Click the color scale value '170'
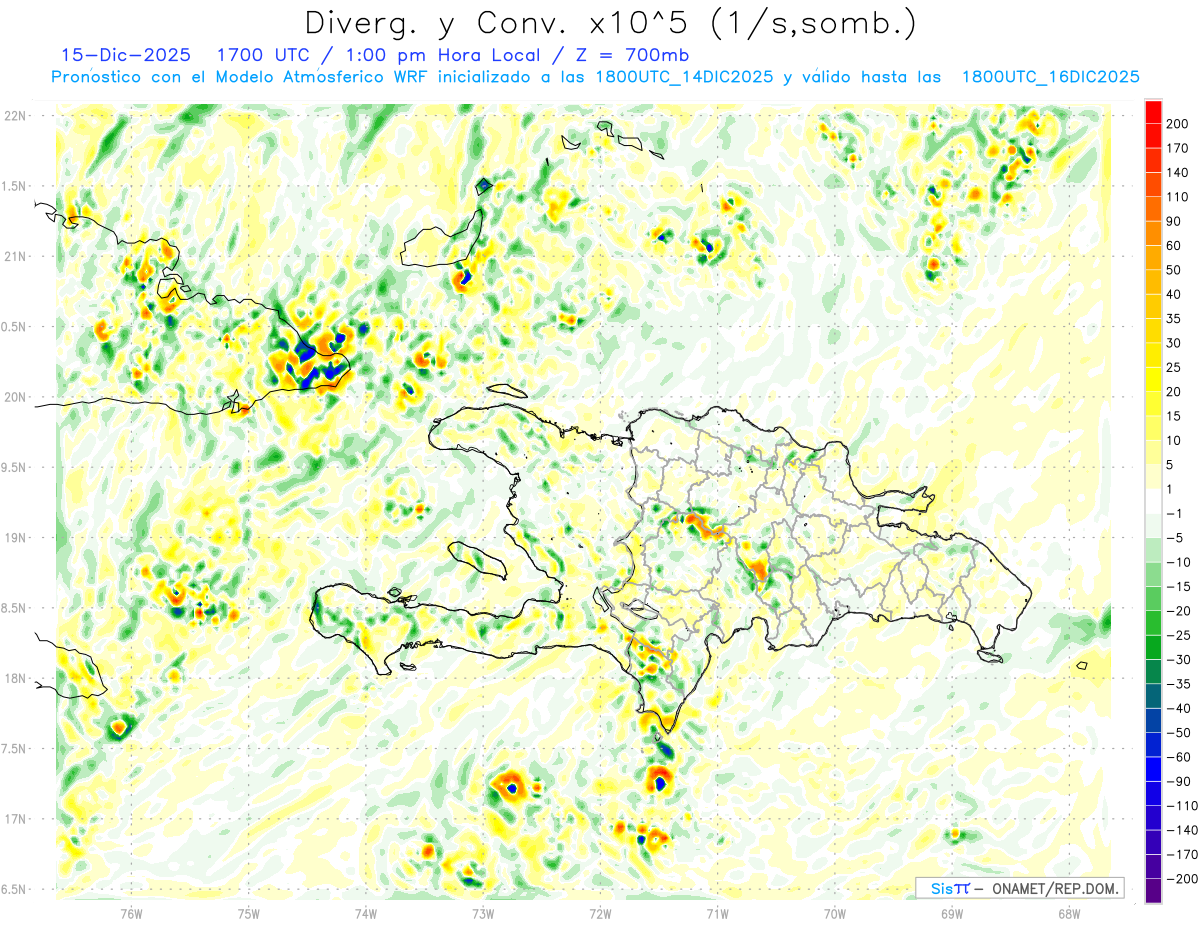 tap(1177, 149)
